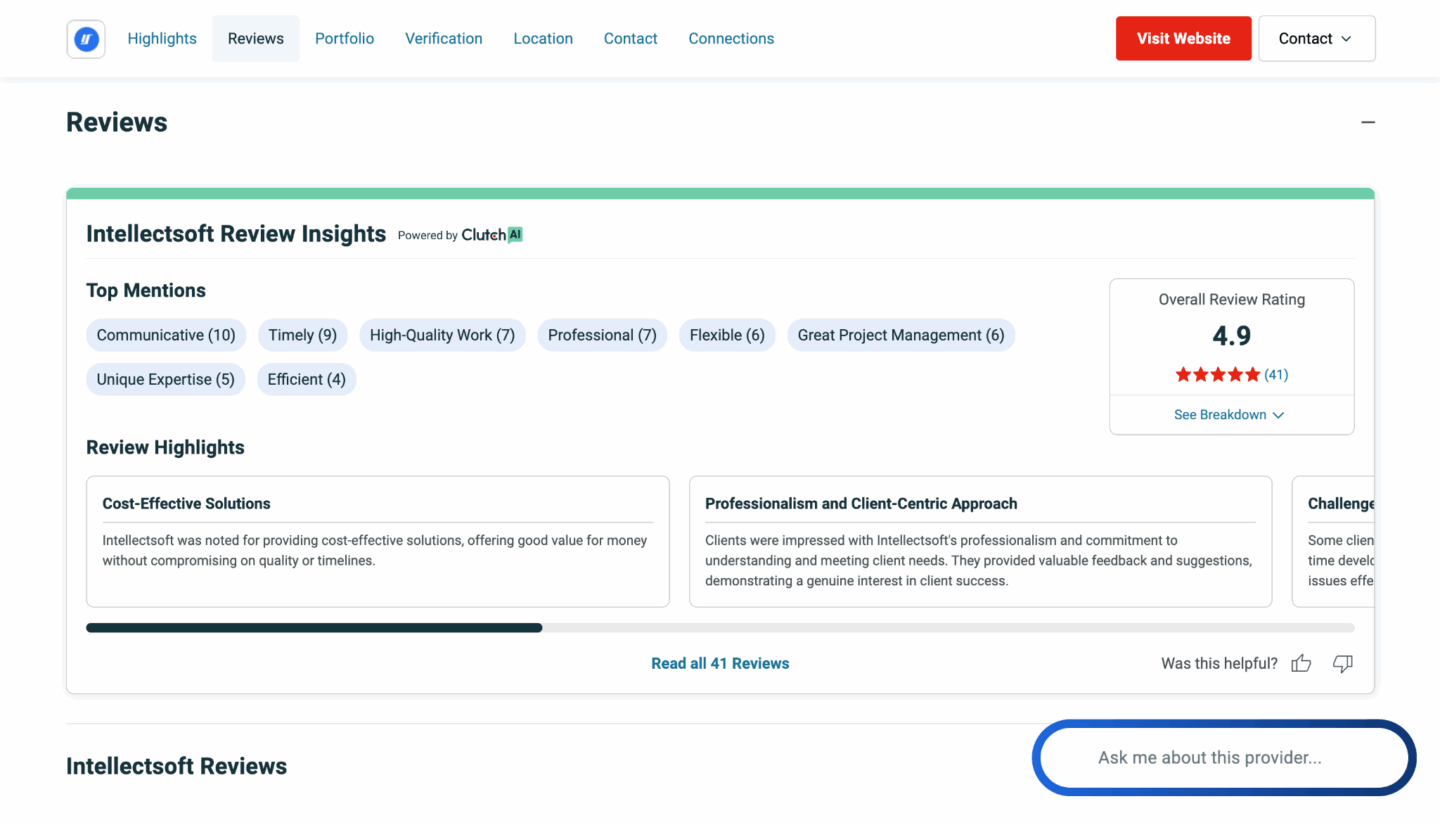Click the (41) review count link
This screenshot has width=1440, height=825.
coord(1276,375)
